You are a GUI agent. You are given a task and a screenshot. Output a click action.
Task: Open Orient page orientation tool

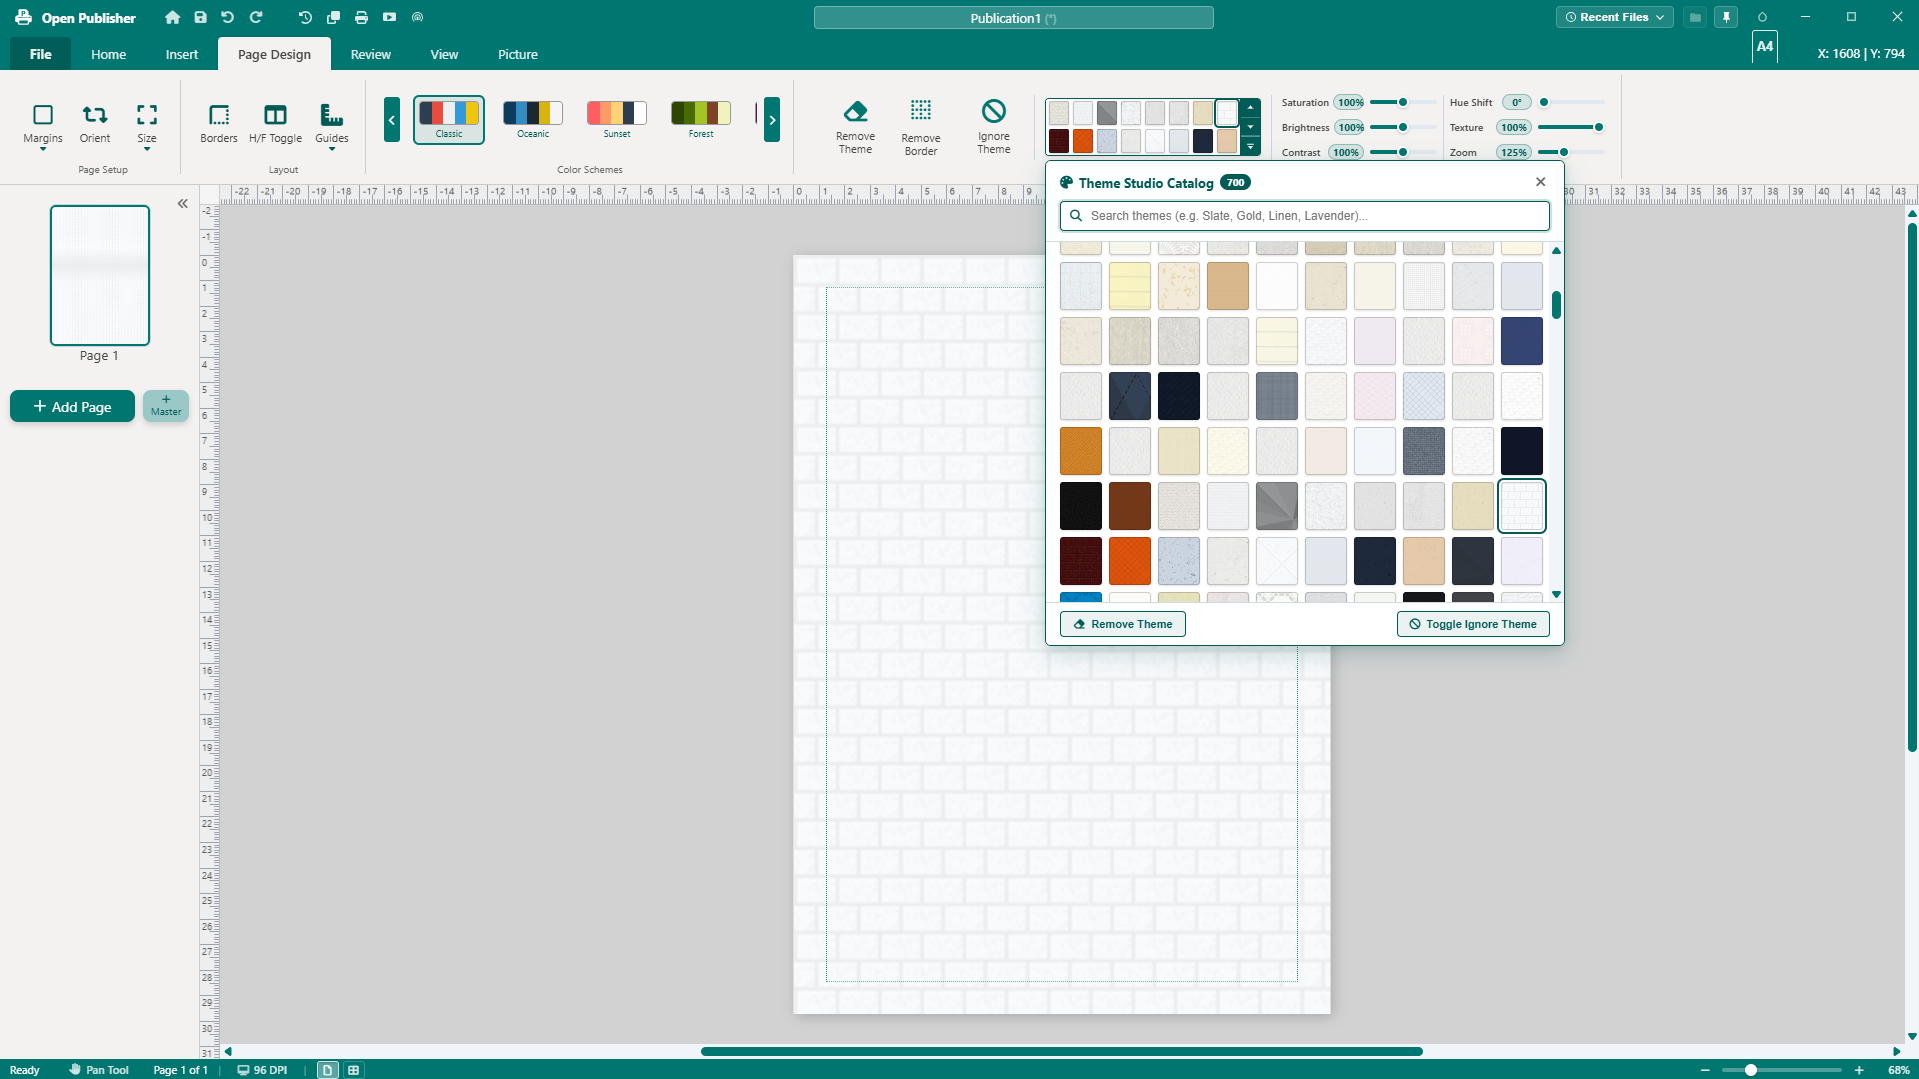coord(95,124)
